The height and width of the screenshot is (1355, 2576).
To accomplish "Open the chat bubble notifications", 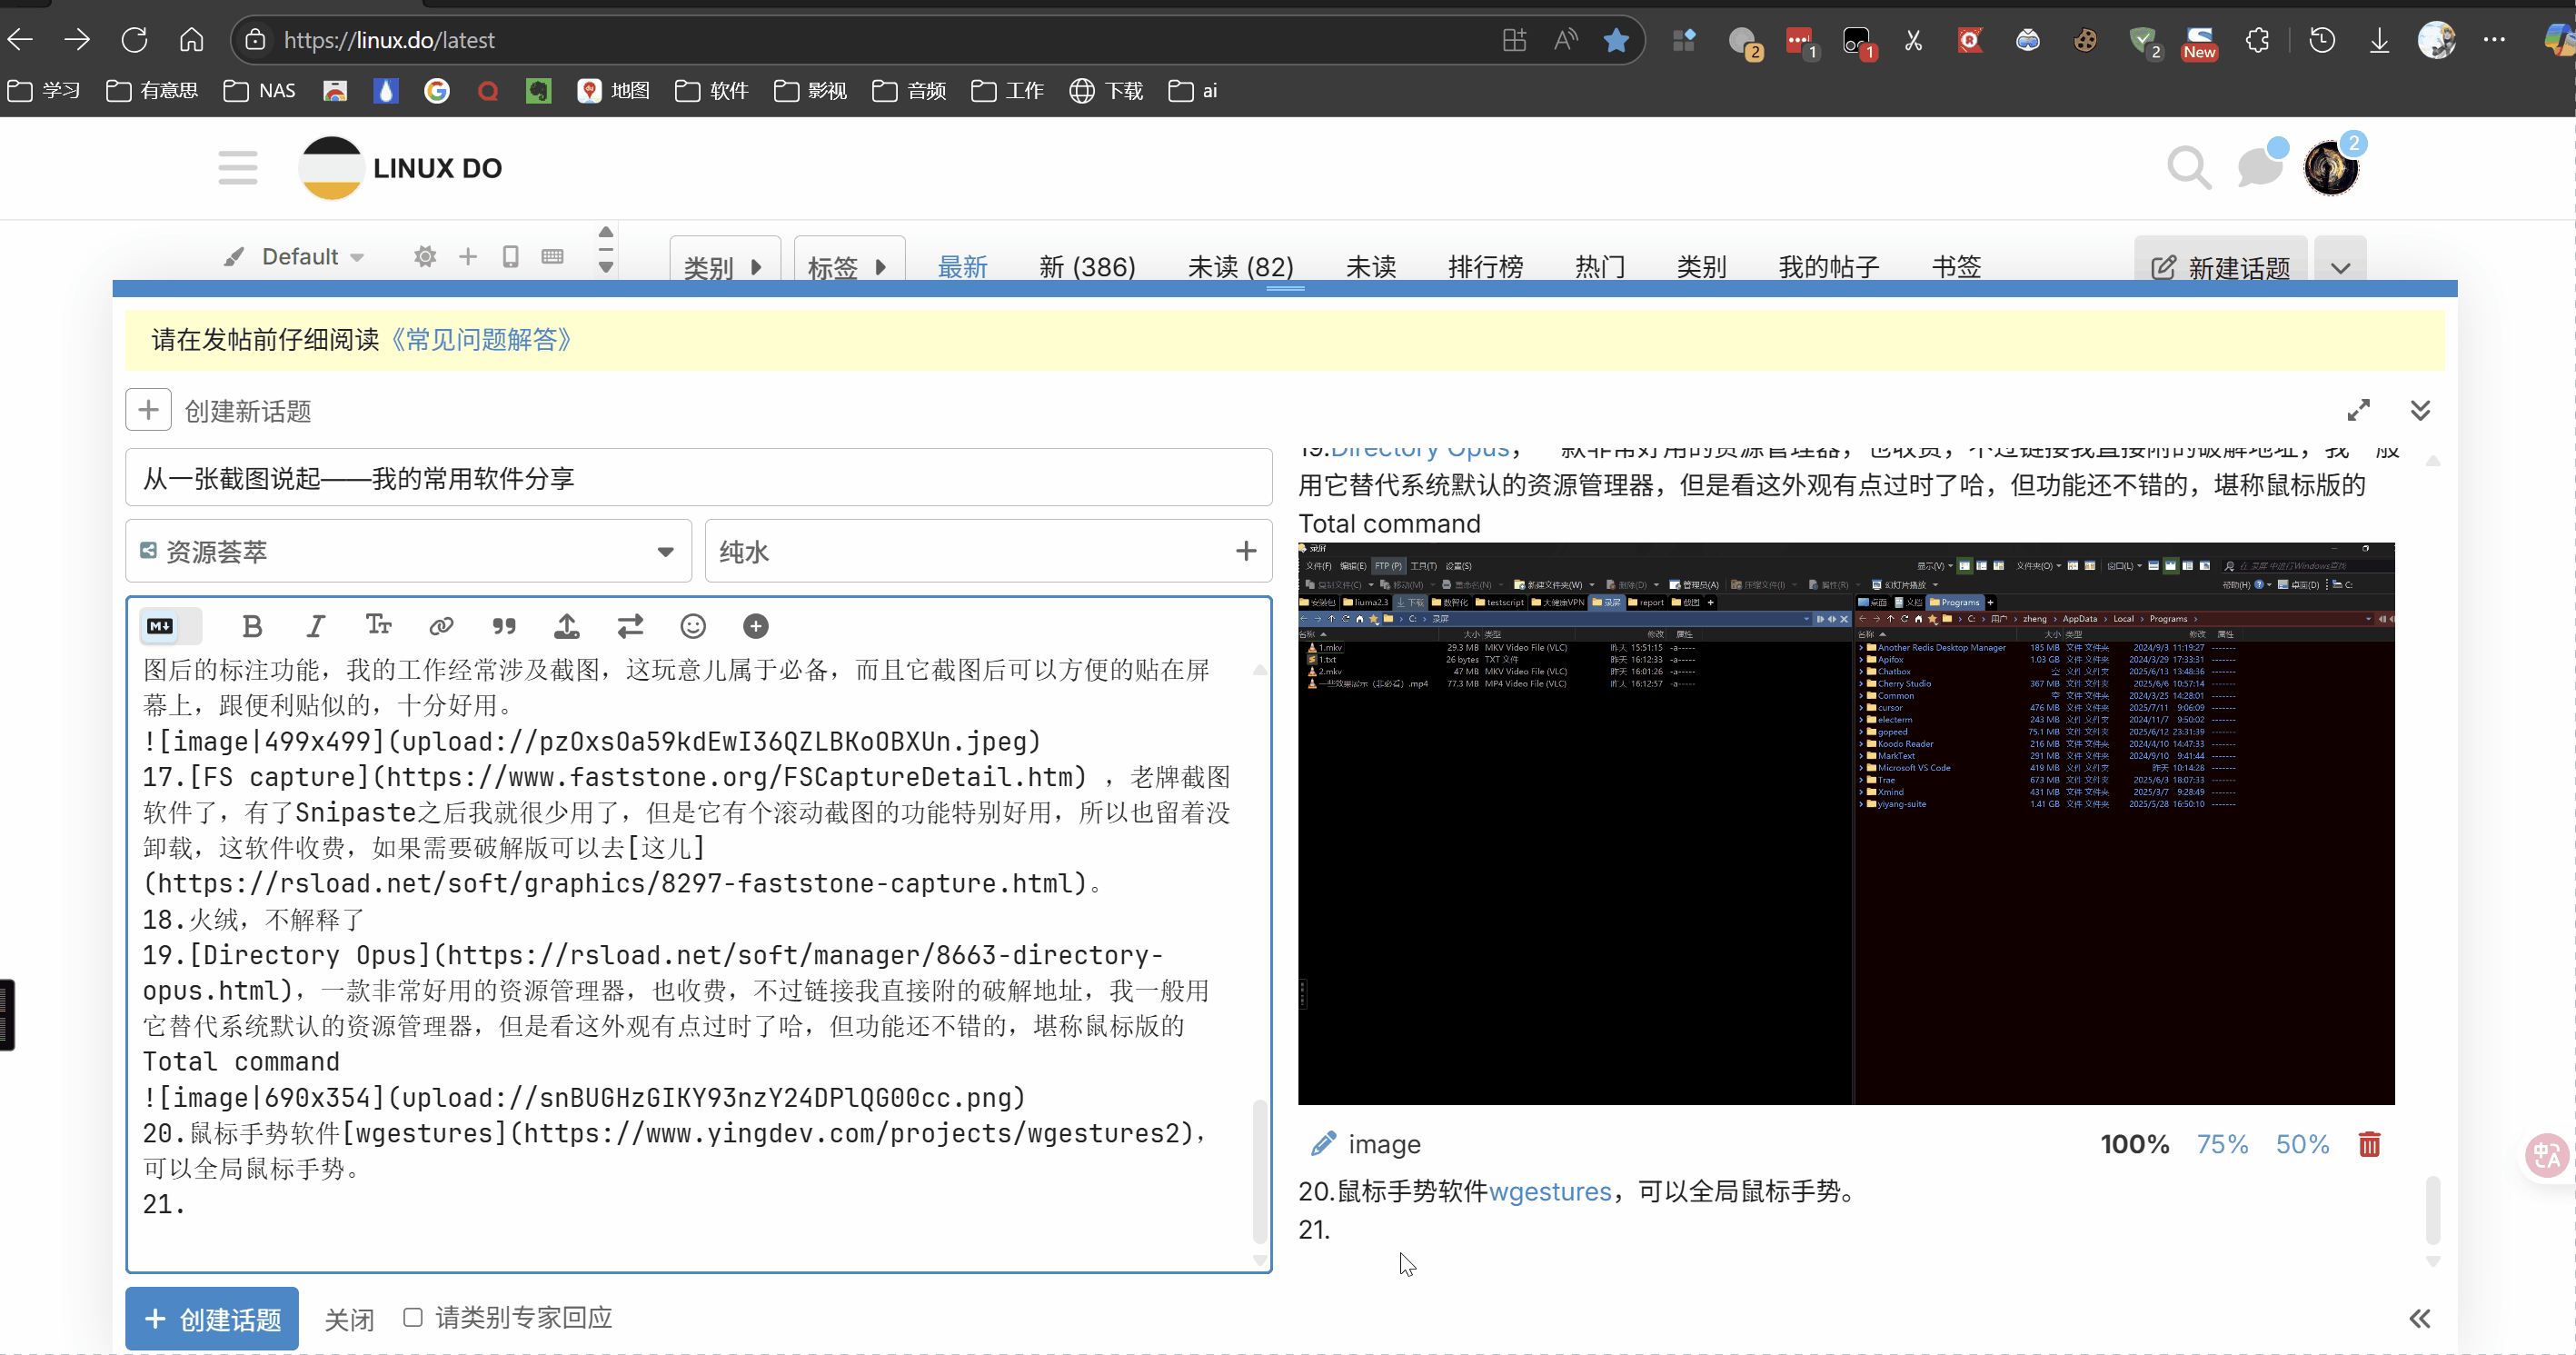I will 2260,166.
